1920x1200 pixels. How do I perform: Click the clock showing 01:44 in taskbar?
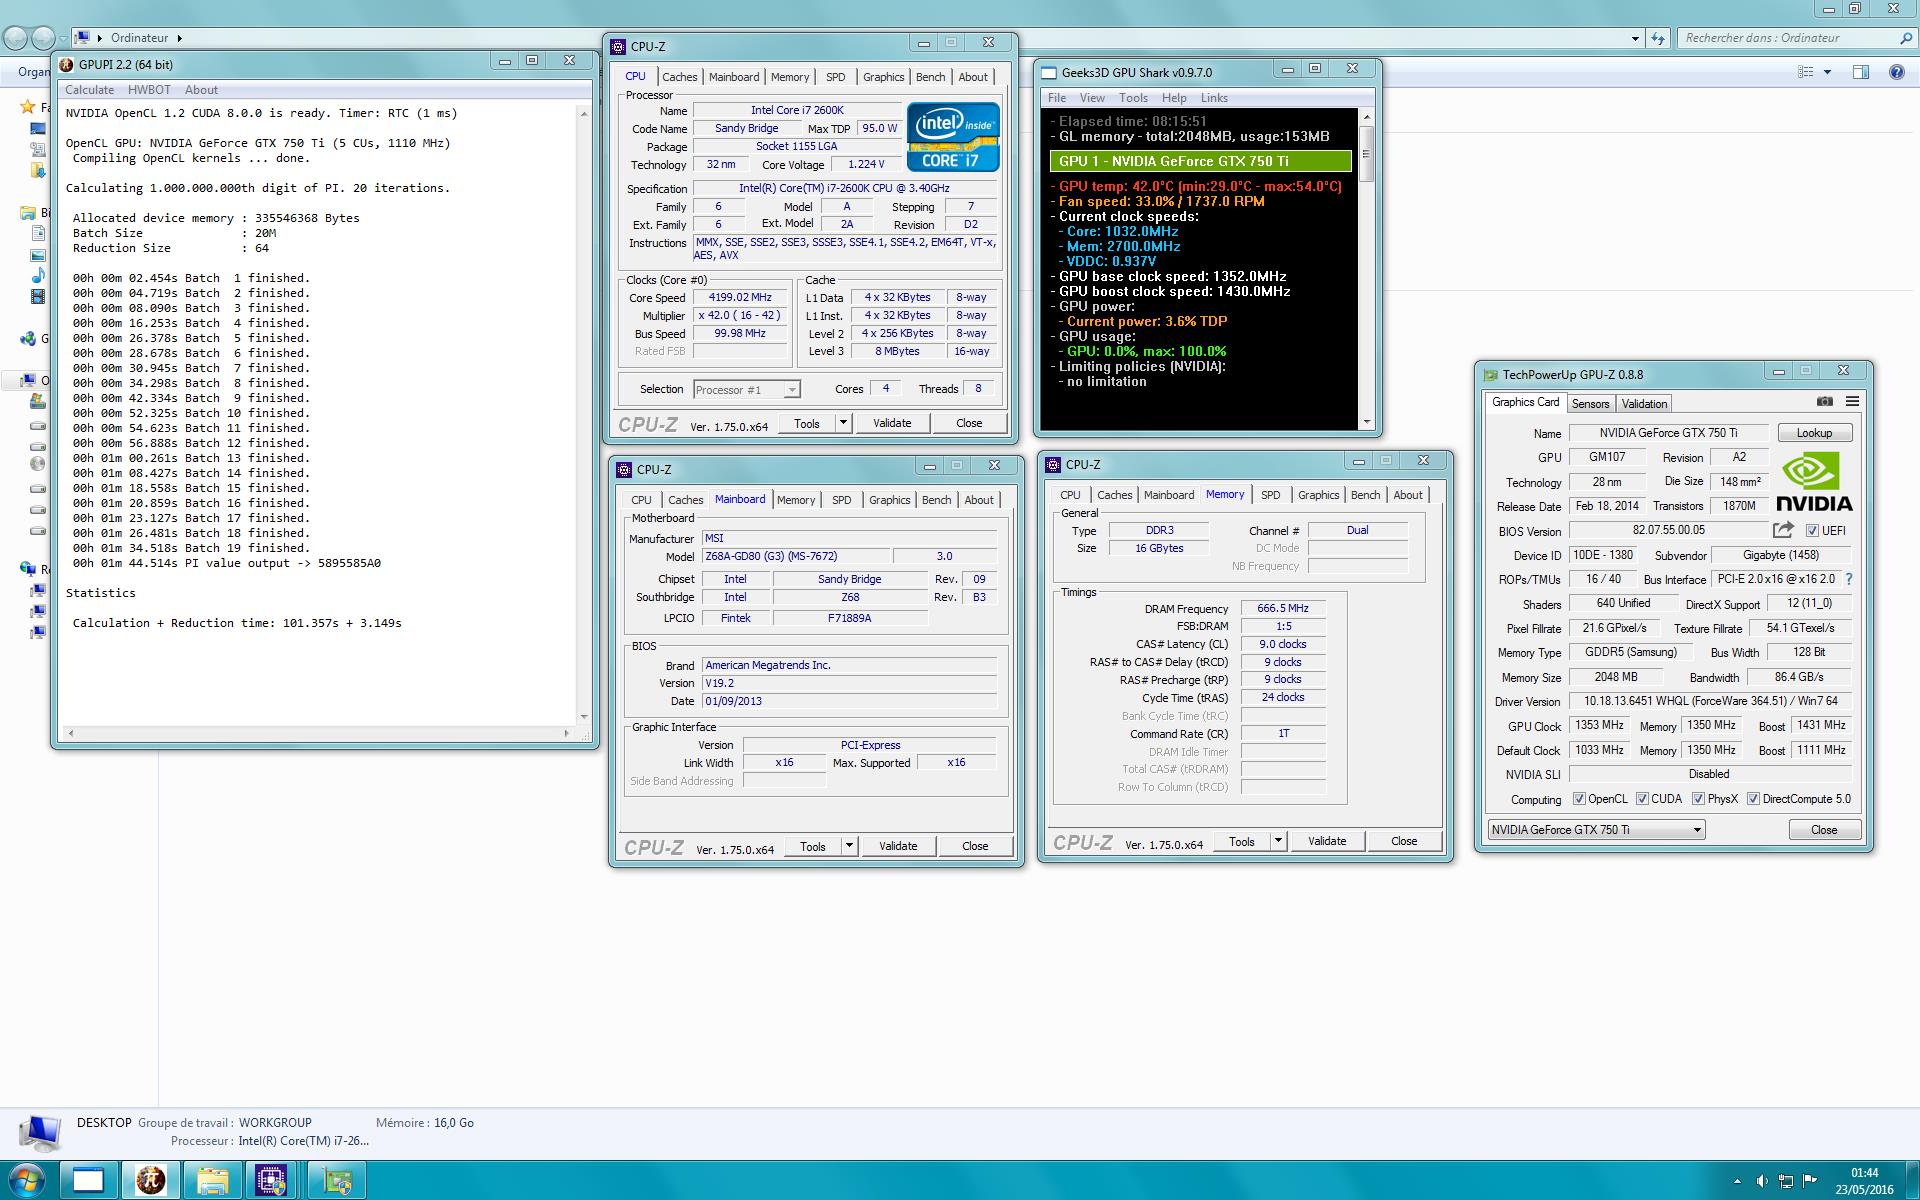tap(1864, 1173)
